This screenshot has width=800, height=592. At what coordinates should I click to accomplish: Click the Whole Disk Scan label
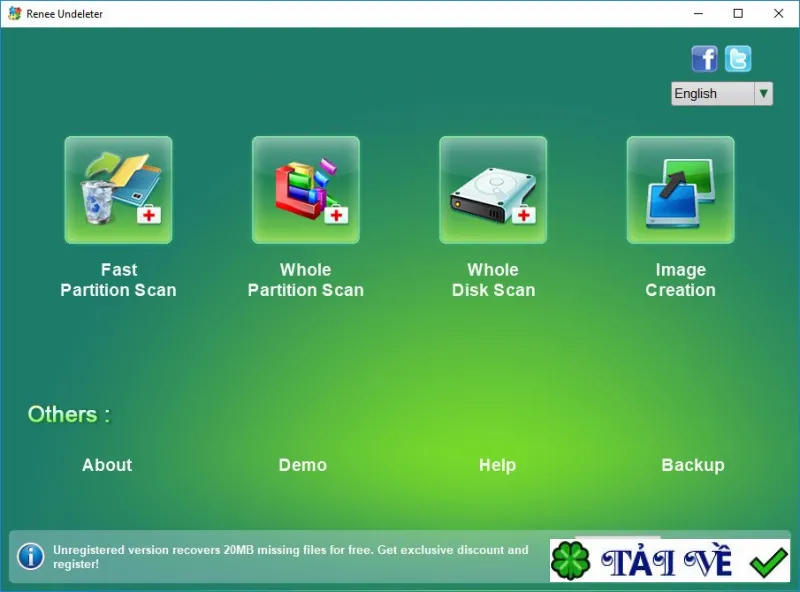click(x=493, y=280)
